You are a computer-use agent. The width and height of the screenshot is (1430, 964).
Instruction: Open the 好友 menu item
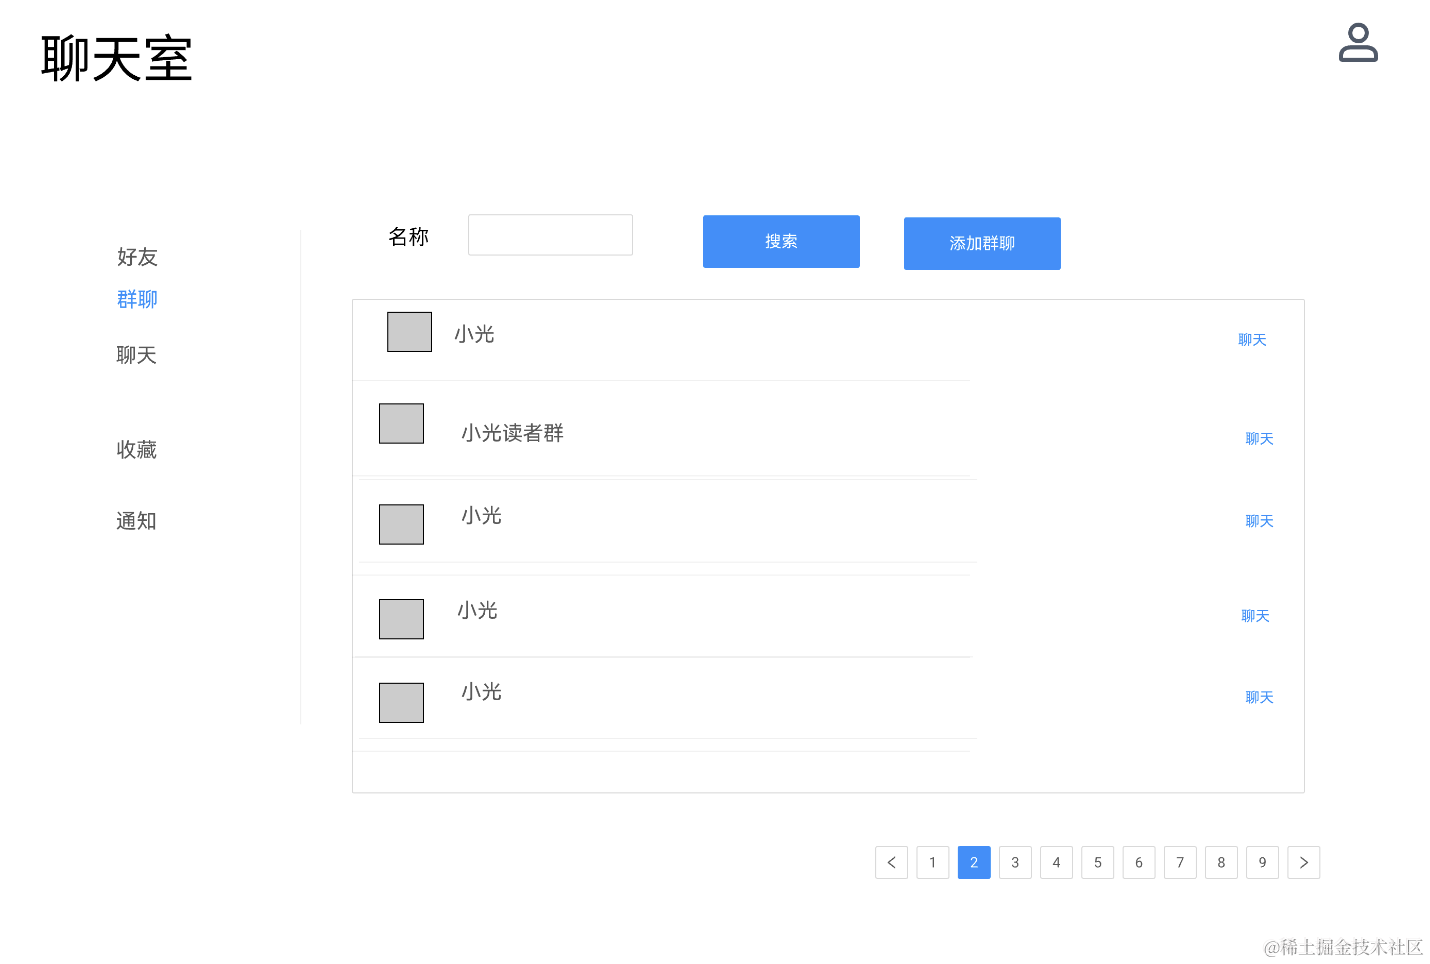pos(137,257)
